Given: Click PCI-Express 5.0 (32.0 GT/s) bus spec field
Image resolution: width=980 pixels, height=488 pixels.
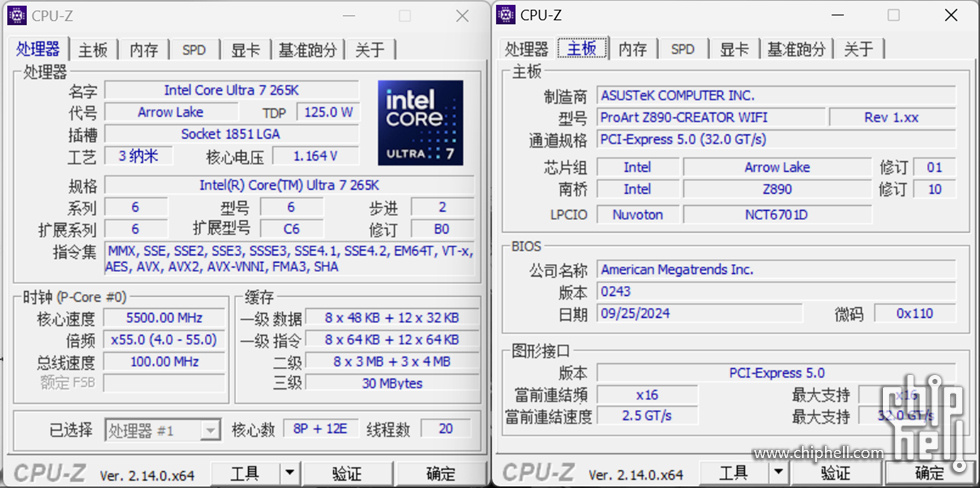Looking at the screenshot, I should coord(776,139).
